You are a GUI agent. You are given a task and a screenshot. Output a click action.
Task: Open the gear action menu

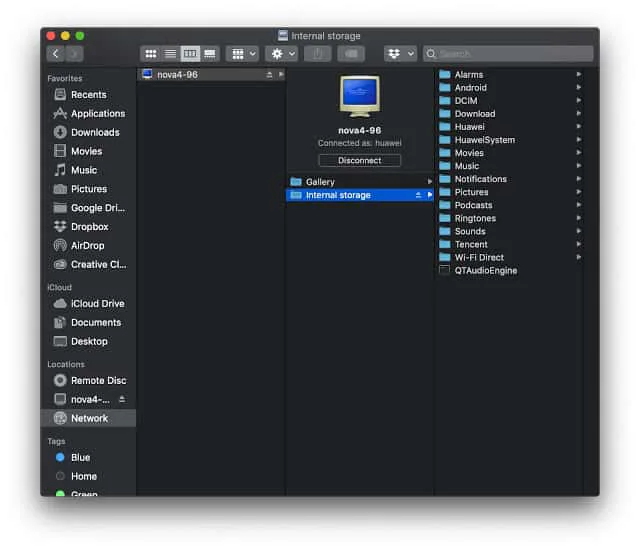click(x=282, y=54)
